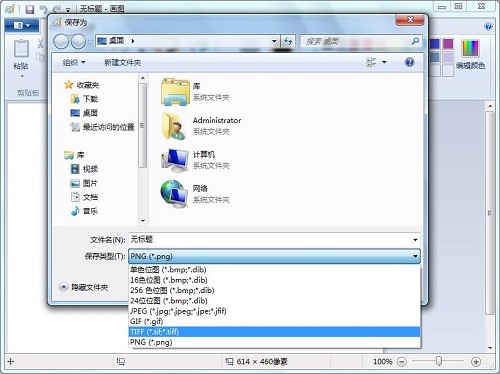The height and width of the screenshot is (374, 500).
Task: Open the view options dropdown arrow
Action: pos(384,62)
